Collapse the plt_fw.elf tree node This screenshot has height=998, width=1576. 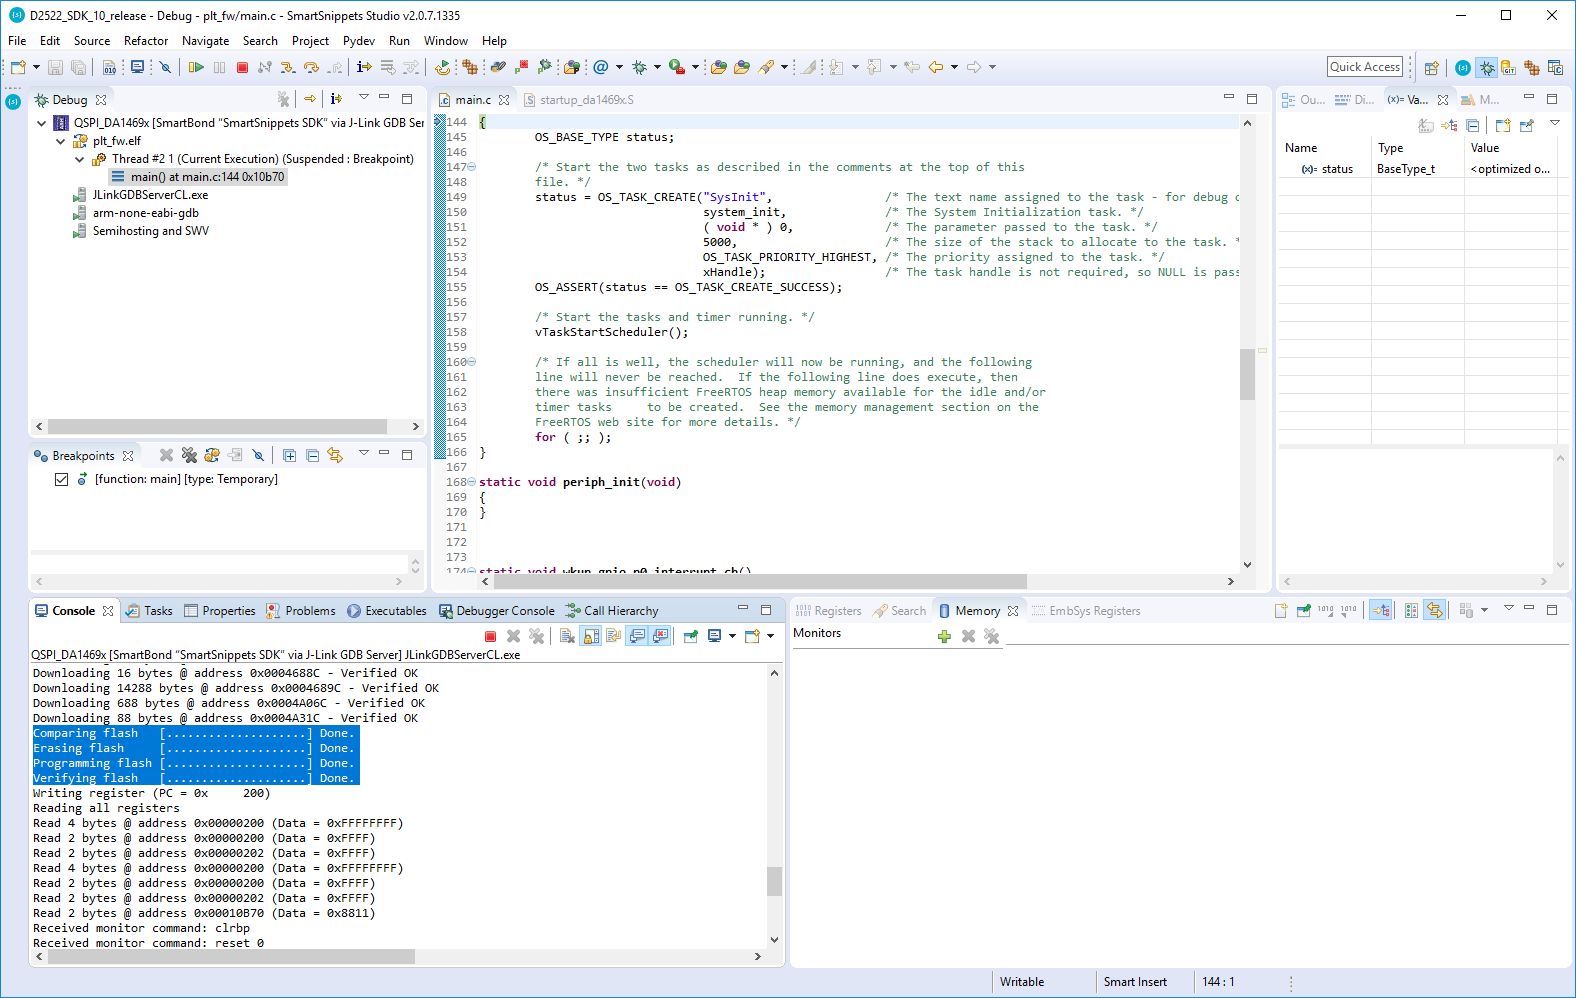click(x=61, y=141)
